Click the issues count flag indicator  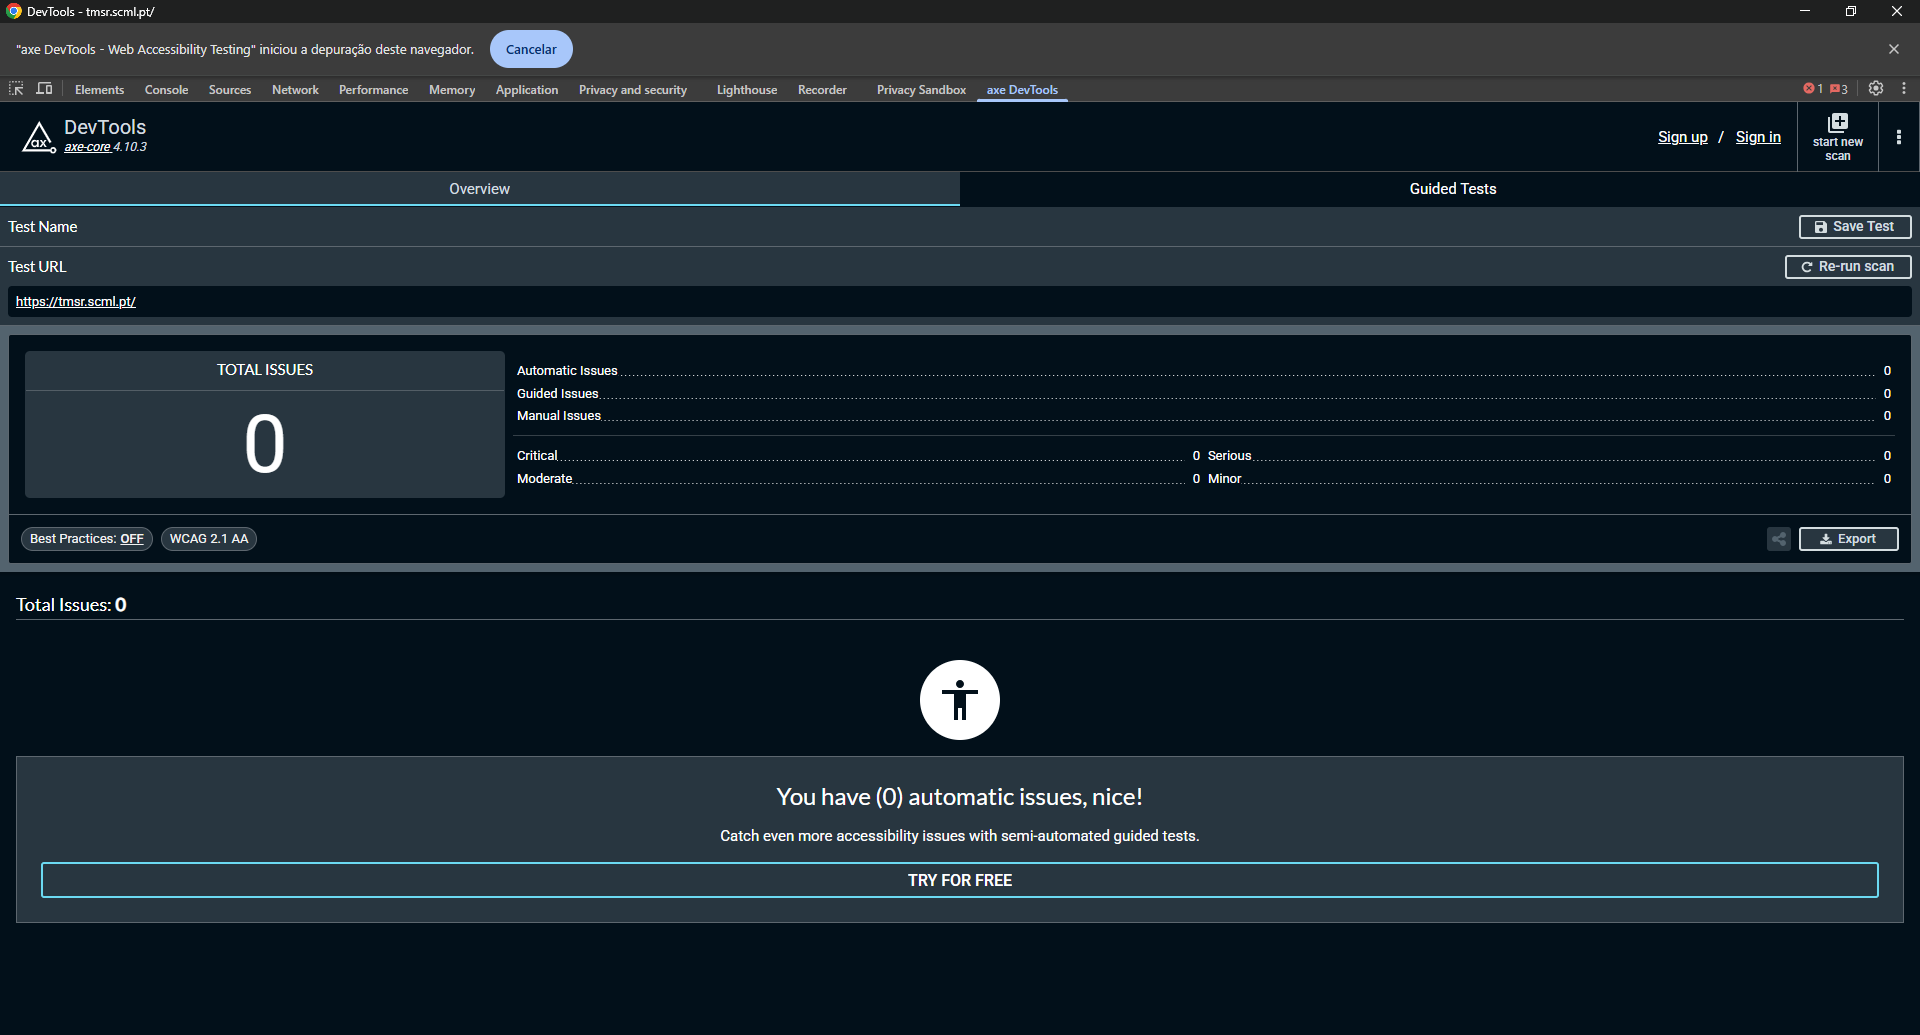click(x=1839, y=89)
